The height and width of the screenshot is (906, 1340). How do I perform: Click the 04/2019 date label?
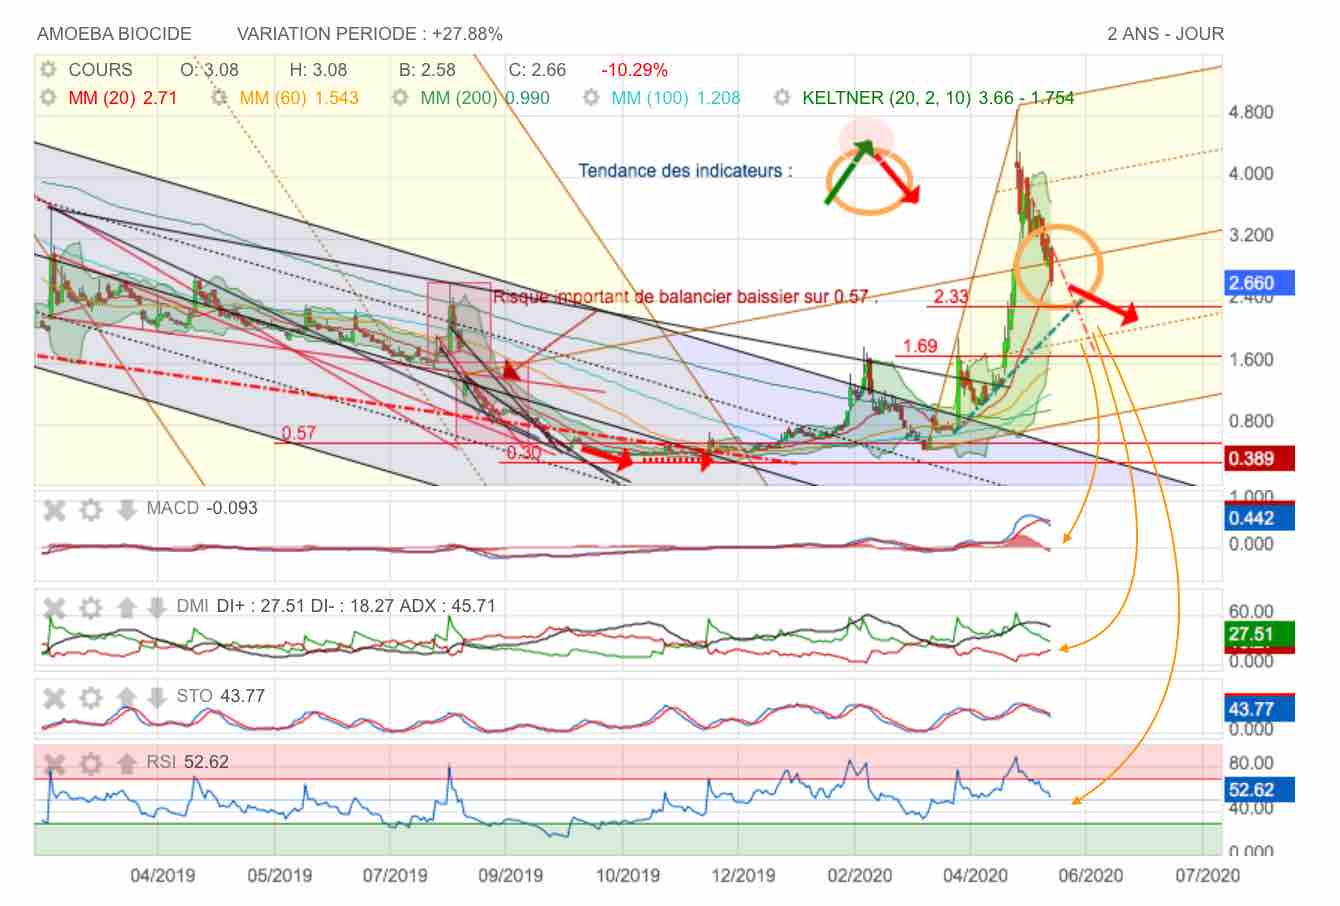(x=163, y=875)
